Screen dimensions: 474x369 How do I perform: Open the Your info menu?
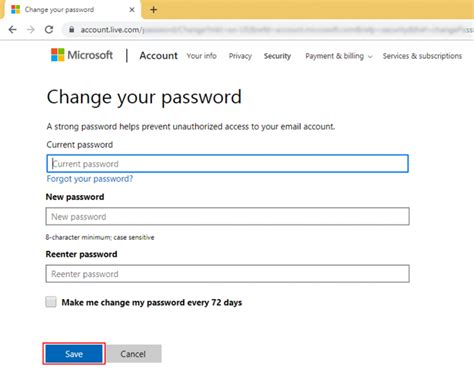[x=201, y=56]
